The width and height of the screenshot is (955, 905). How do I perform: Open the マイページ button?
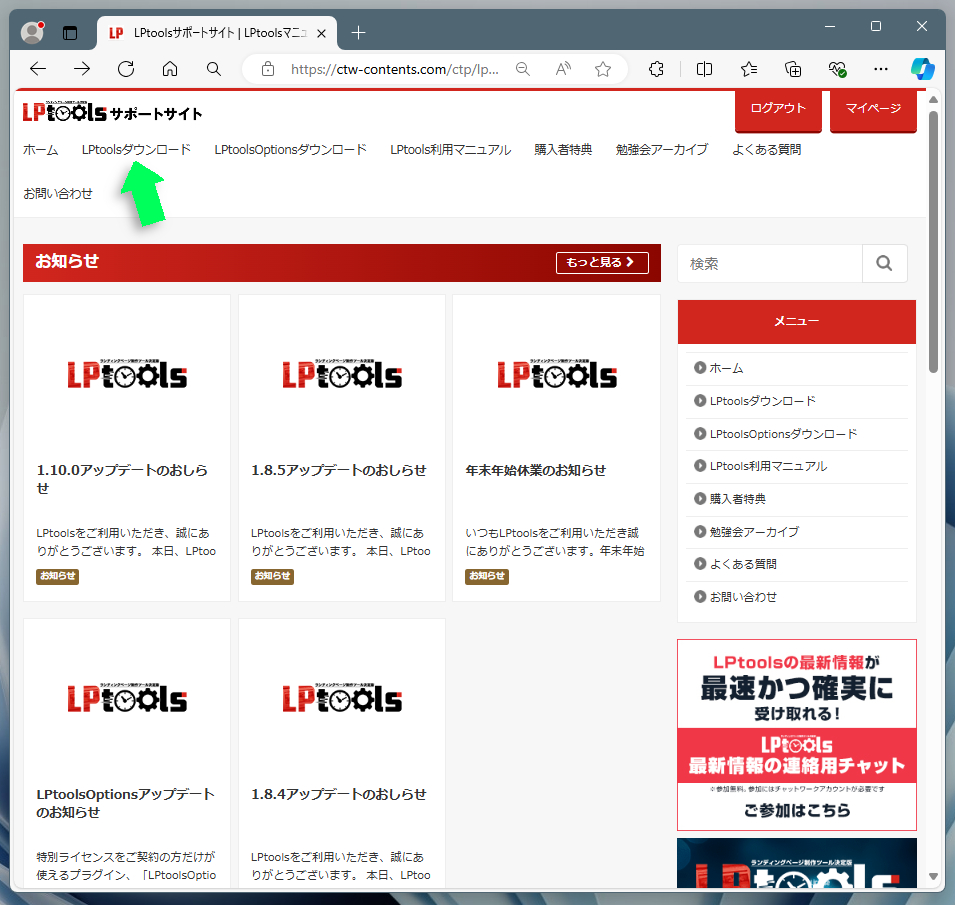(x=873, y=109)
